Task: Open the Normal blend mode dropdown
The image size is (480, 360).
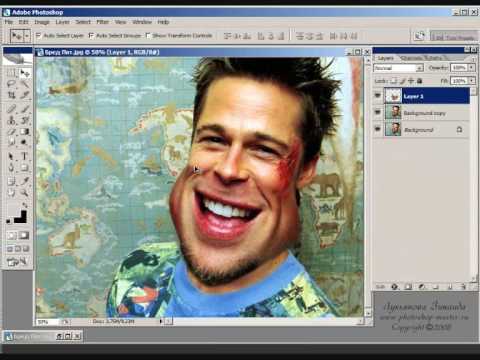Action: coord(398,68)
